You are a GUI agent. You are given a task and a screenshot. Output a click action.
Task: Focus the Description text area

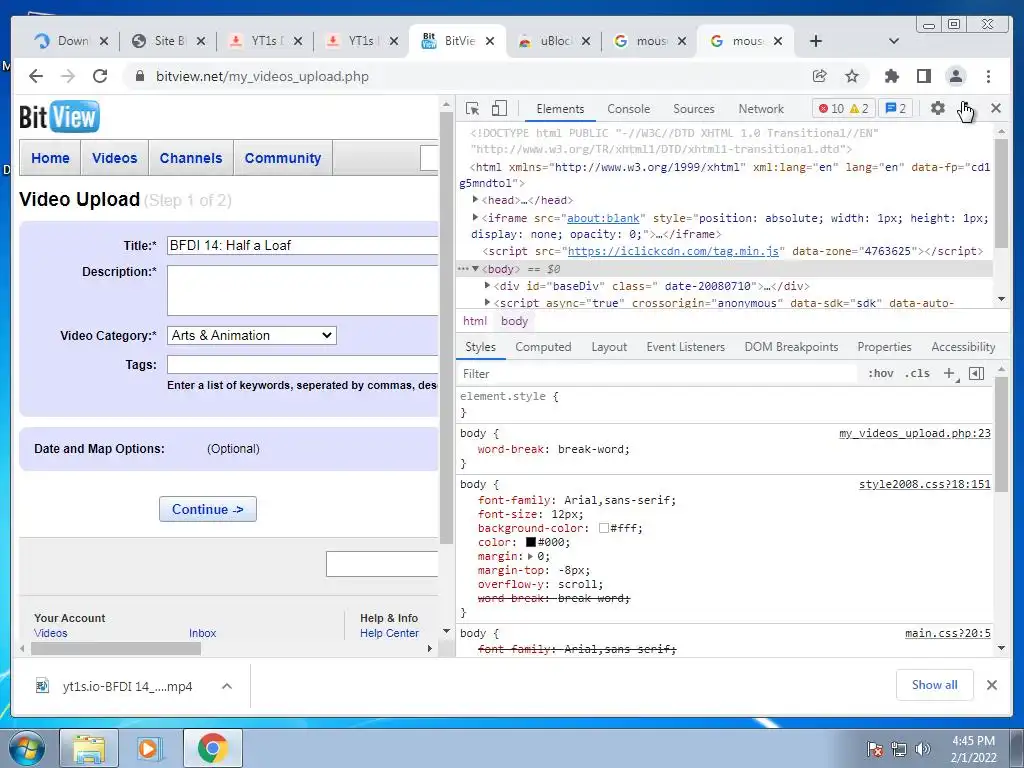[302, 291]
